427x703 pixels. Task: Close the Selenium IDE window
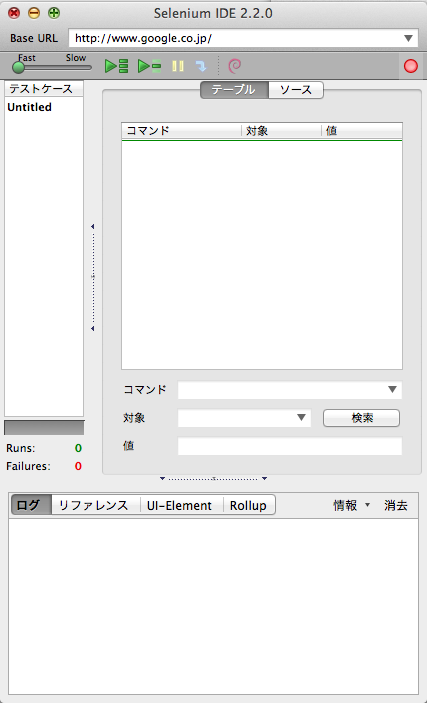[14, 13]
